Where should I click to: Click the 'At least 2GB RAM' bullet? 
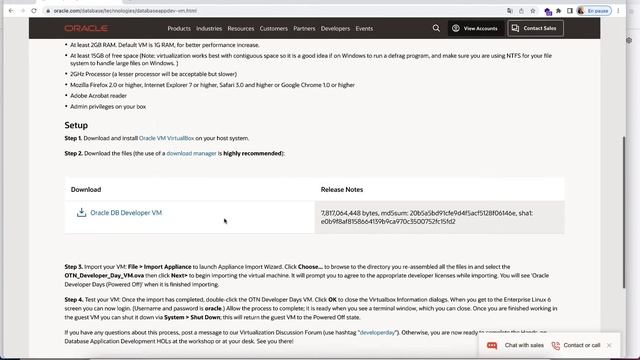click(x=164, y=45)
